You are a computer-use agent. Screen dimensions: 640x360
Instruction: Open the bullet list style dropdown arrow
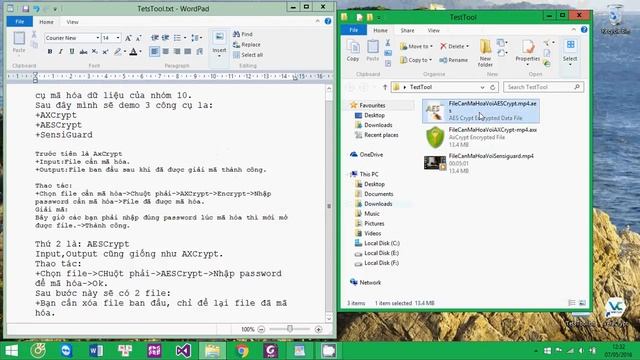[x=185, y=38]
